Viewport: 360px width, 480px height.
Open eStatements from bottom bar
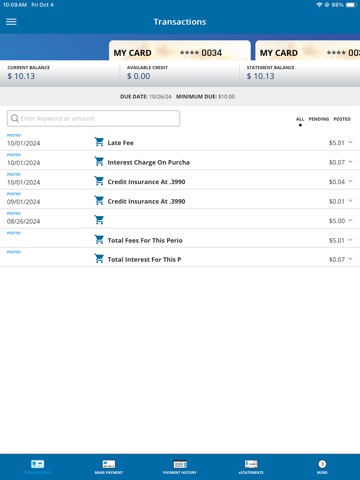pyautogui.click(x=251, y=467)
